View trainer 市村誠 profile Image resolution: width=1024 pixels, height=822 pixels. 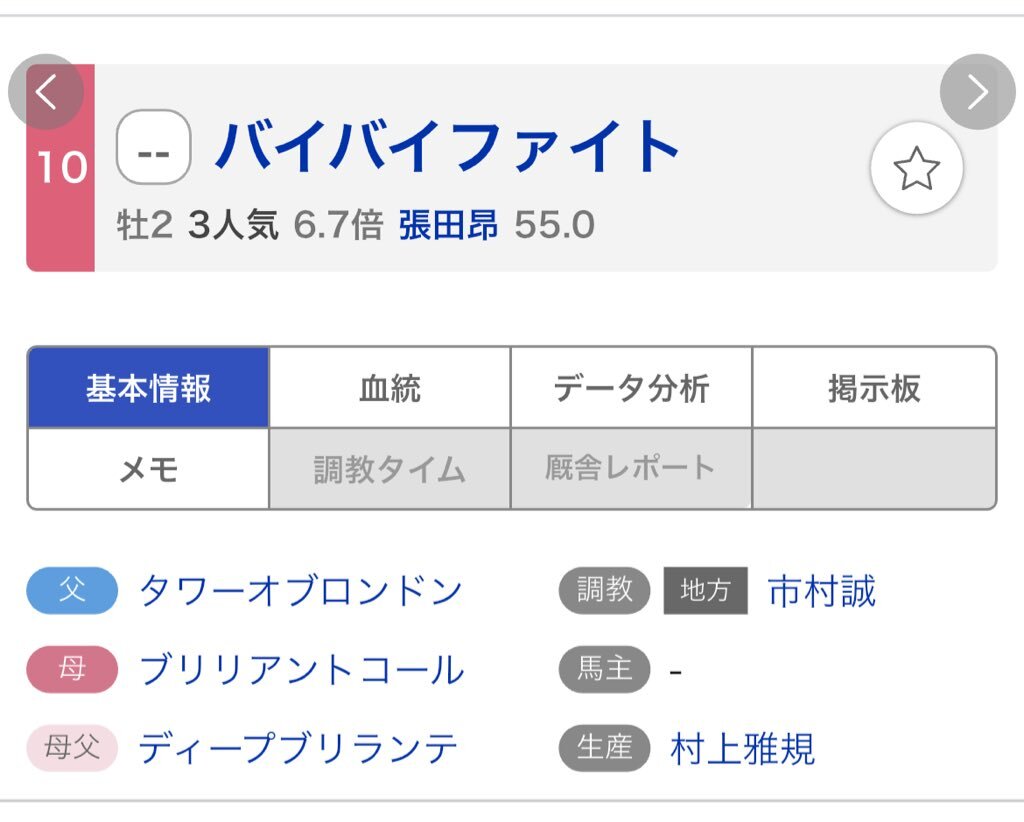click(x=821, y=592)
